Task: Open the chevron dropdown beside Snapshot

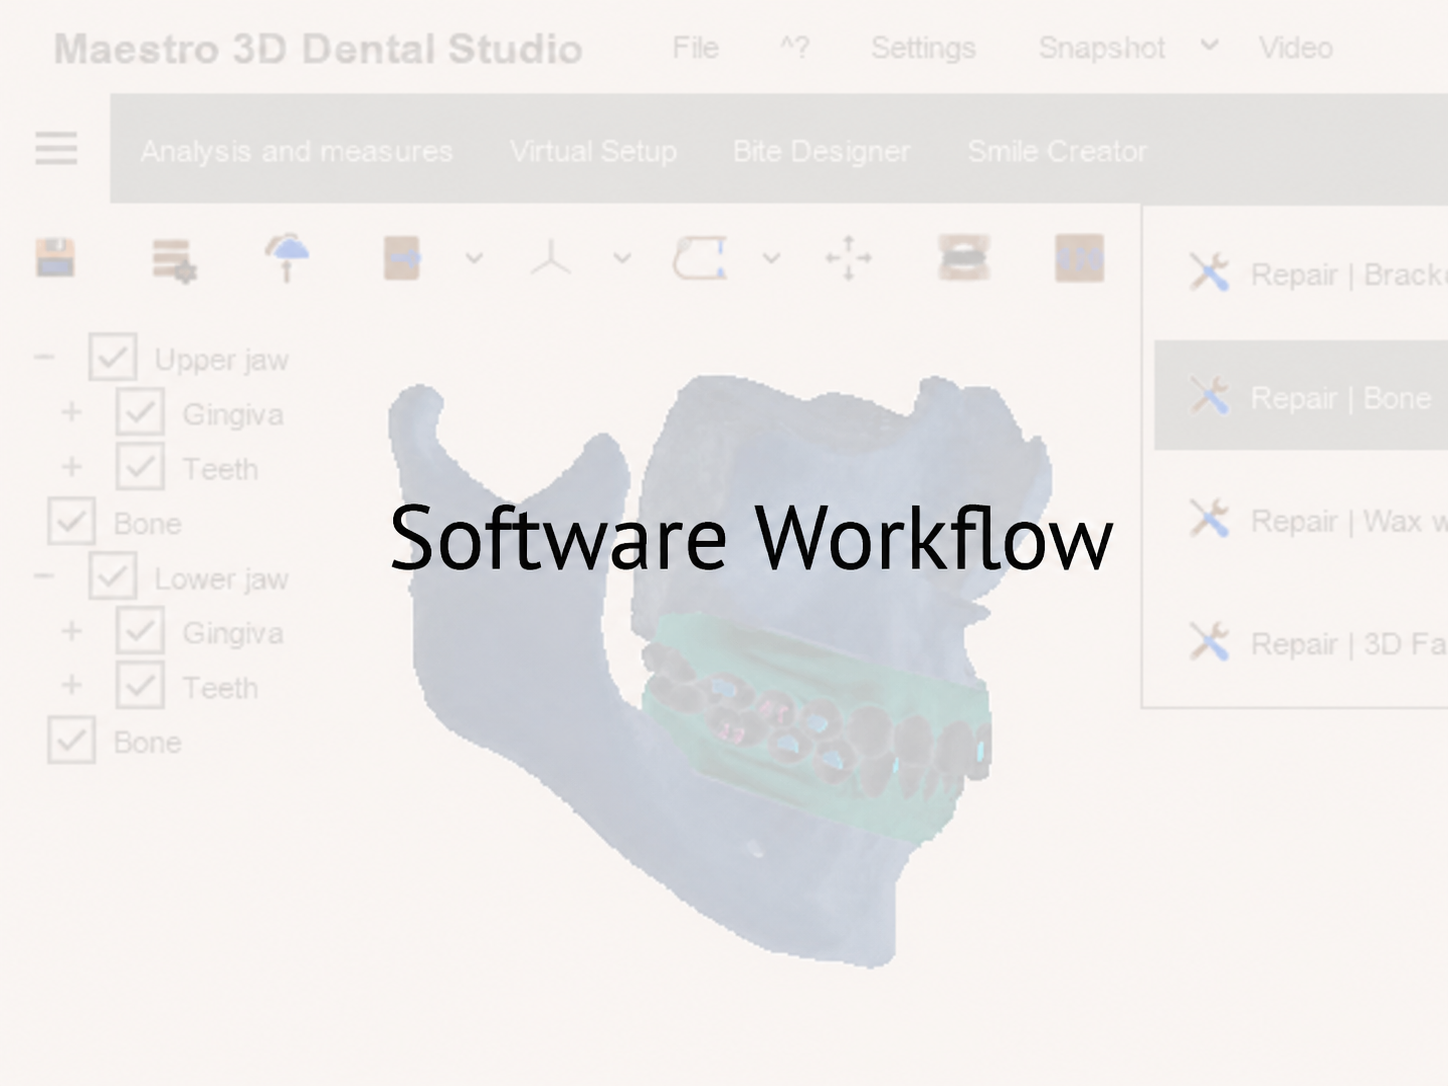Action: [x=1210, y=45]
